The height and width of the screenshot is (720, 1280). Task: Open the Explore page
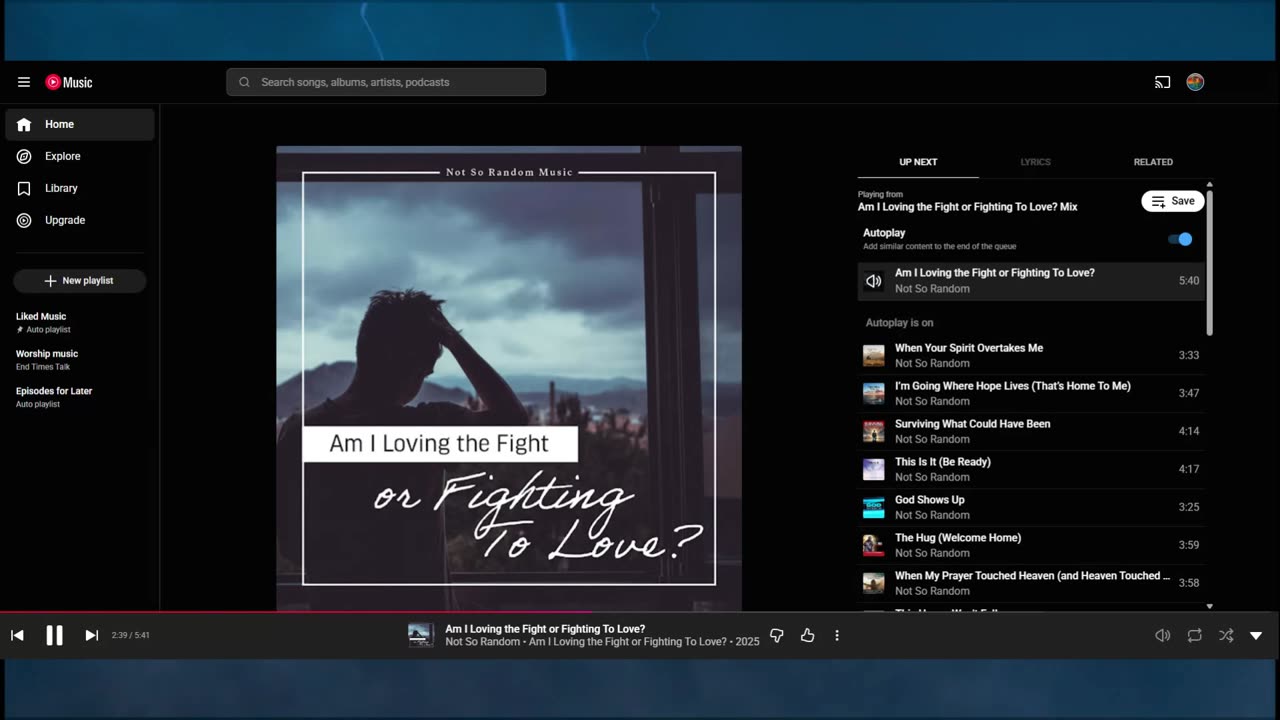point(80,156)
